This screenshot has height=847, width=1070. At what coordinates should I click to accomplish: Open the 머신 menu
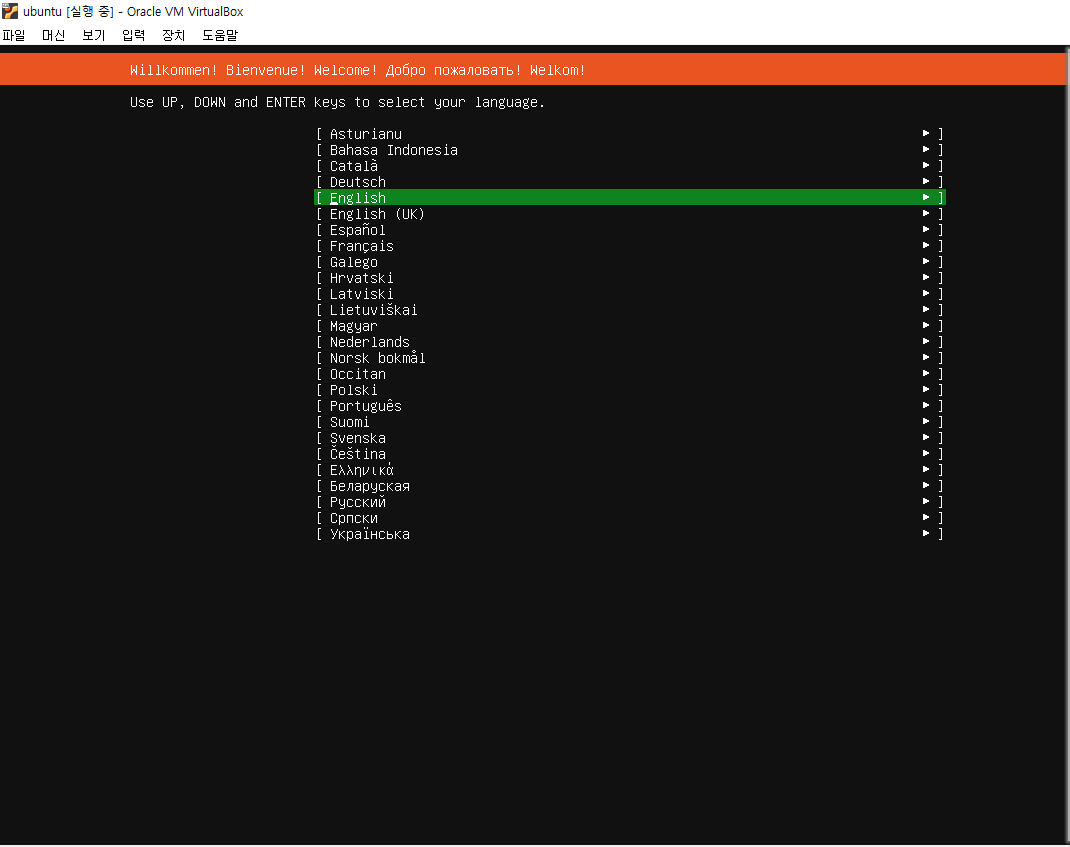point(53,35)
